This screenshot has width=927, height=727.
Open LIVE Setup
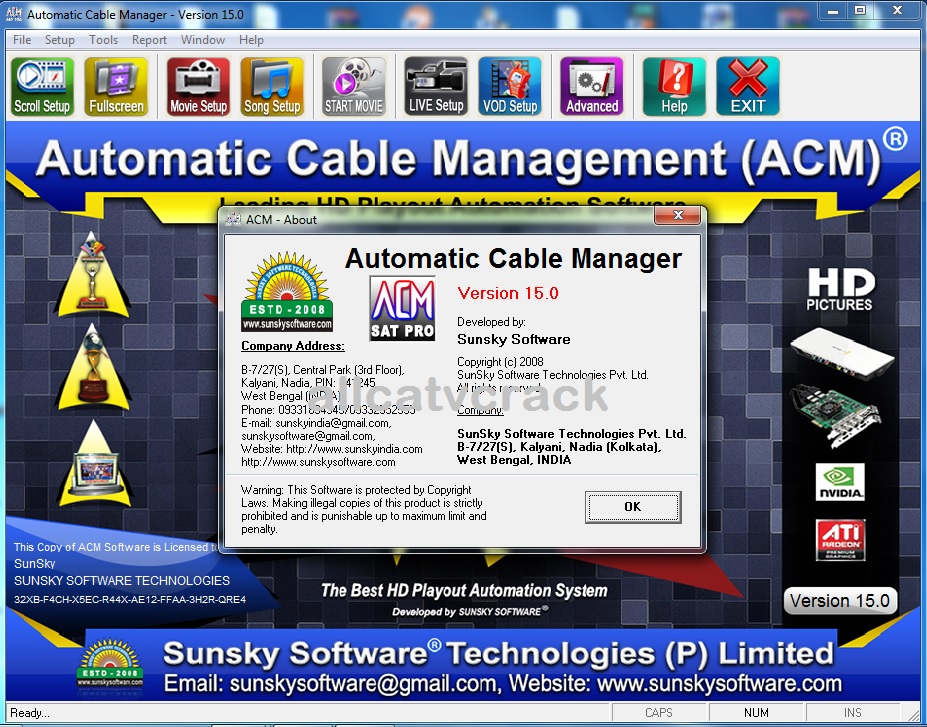[x=435, y=85]
